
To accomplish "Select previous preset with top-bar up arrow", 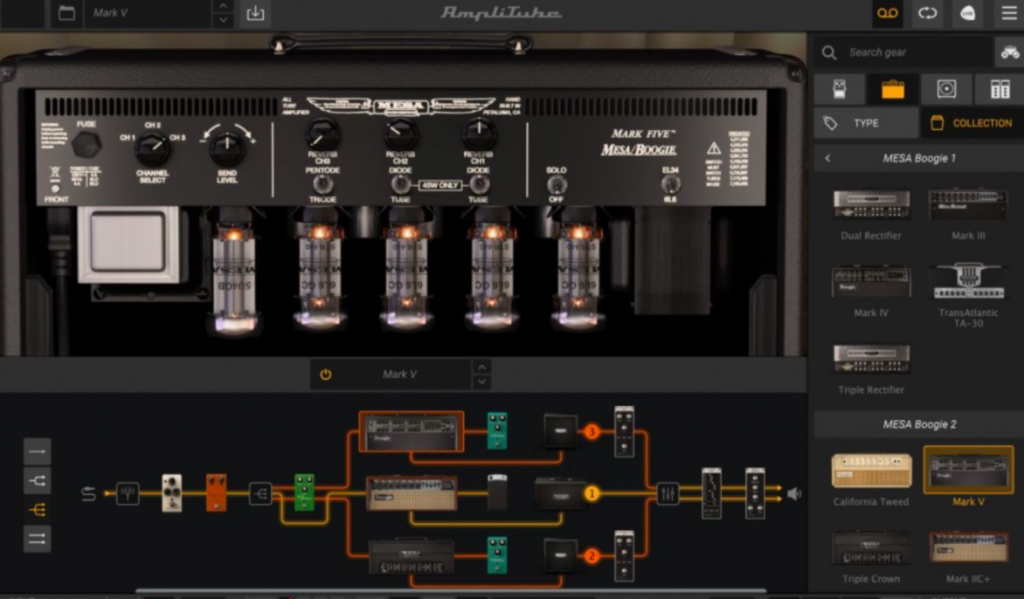I will click(223, 6).
